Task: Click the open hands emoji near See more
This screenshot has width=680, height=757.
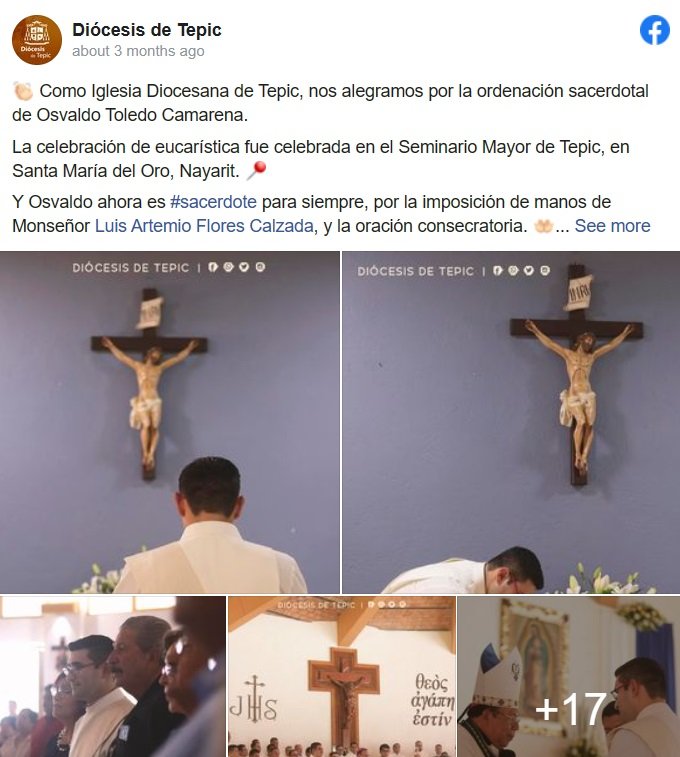Action: pos(543,225)
